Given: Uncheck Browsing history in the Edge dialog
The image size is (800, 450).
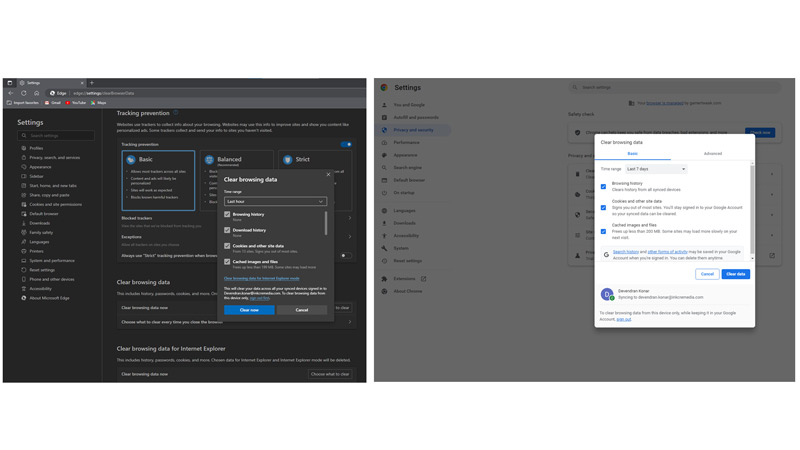Looking at the screenshot, I should [x=227, y=214].
